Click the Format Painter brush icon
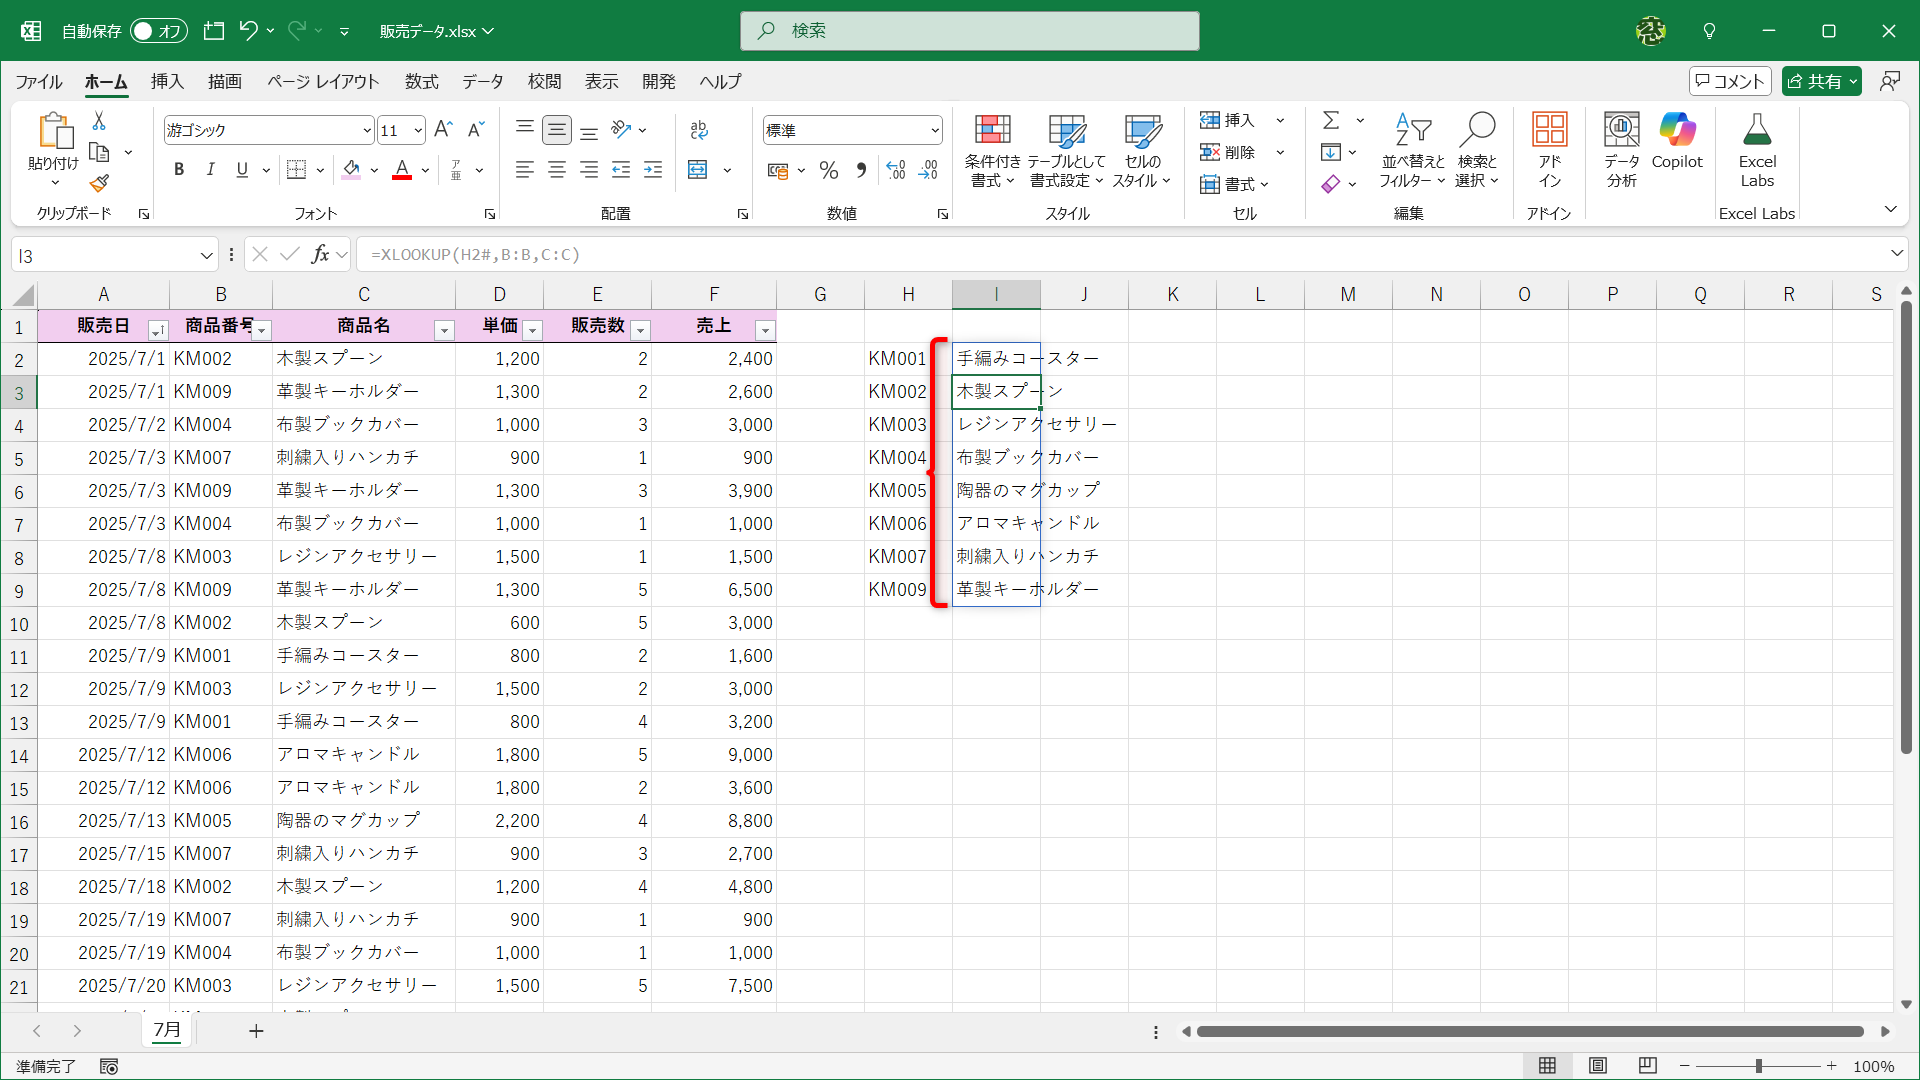Screen dimensions: 1920x1080 [99, 184]
